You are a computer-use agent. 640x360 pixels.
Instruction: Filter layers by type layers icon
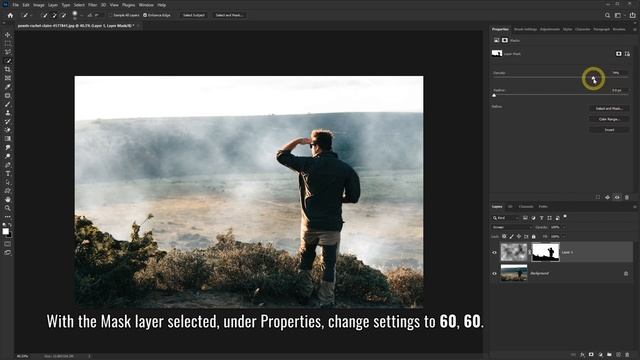coord(541,218)
